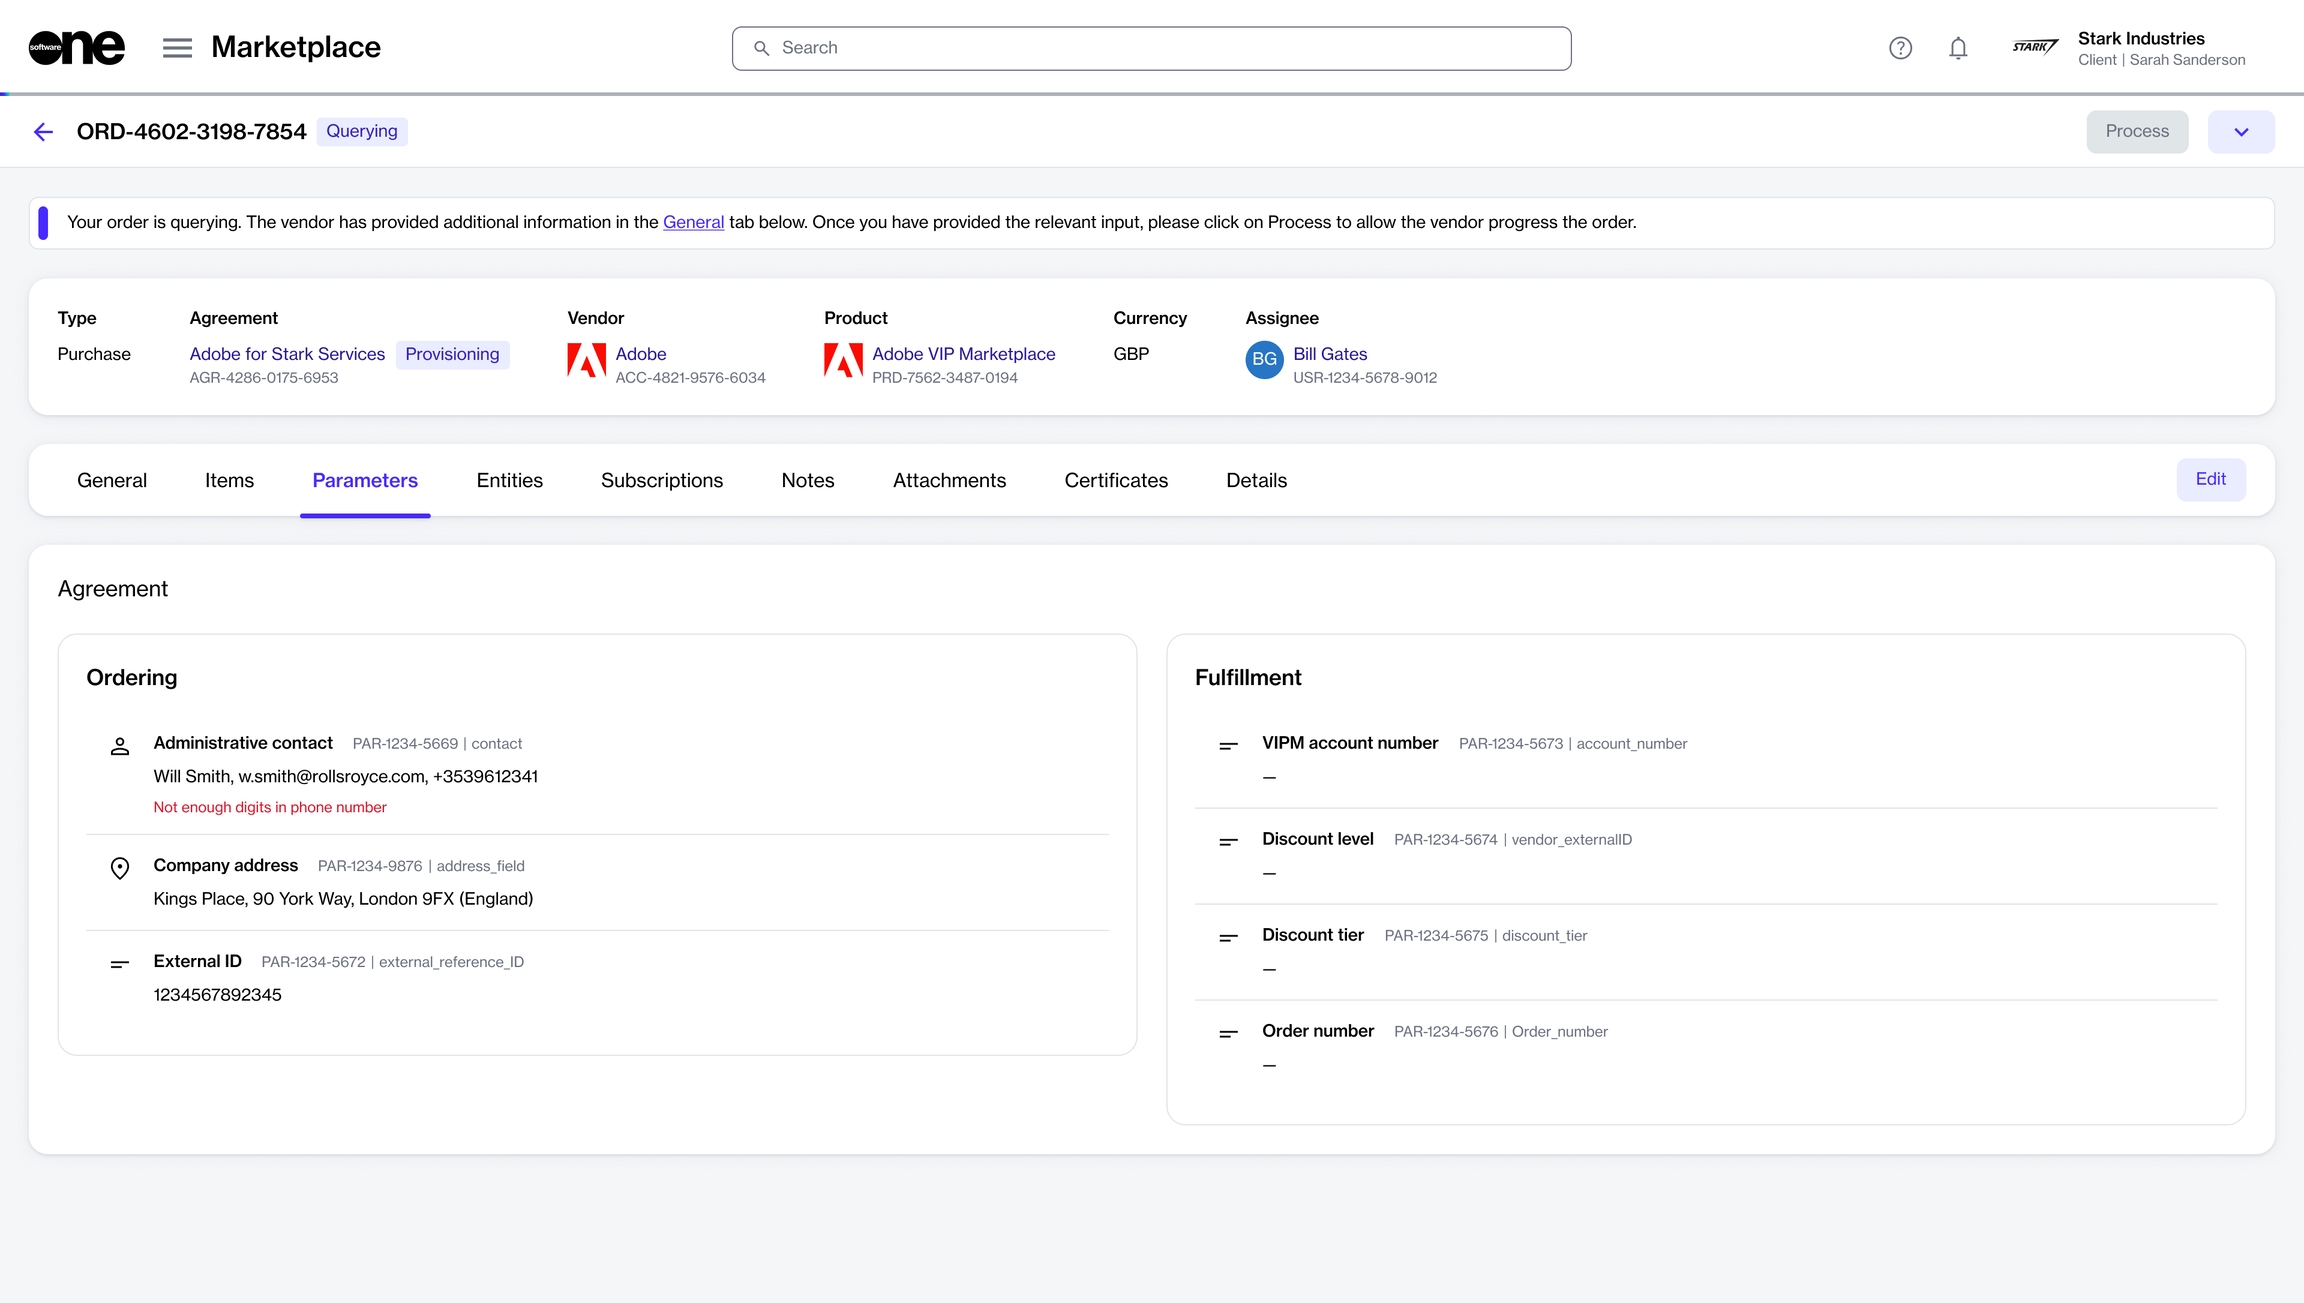The image size is (2304, 1303).
Task: Open the Adobe for Stark Services agreement link
Action: tap(287, 354)
